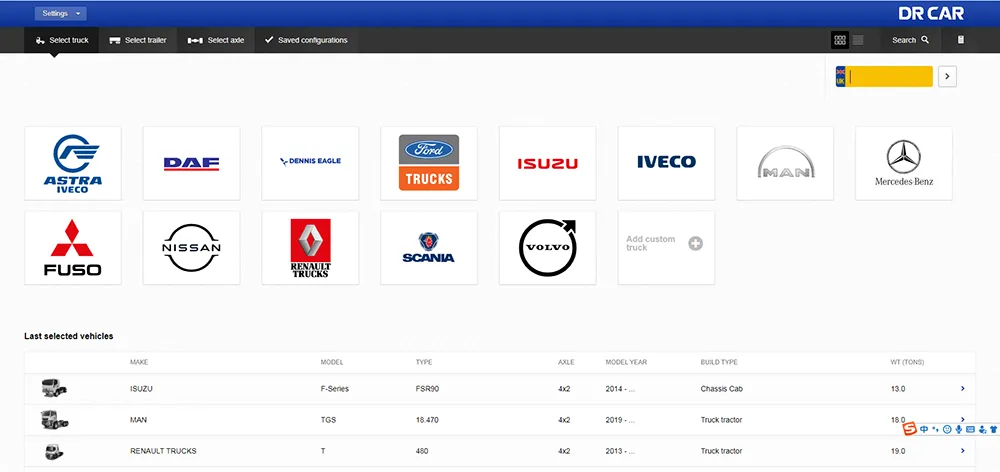Choose the Renault Trucks logo tile
Image resolution: width=1000 pixels, height=472 pixels.
[x=310, y=247]
